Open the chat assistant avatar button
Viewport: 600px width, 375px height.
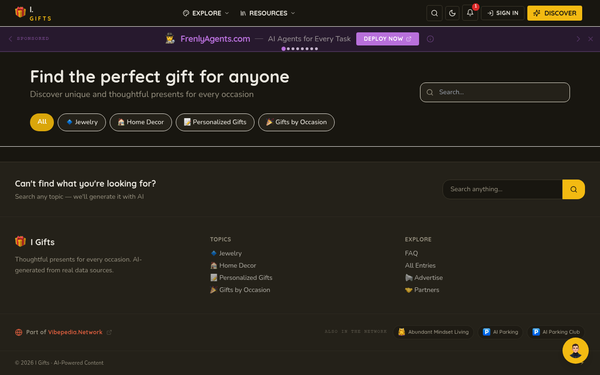click(576, 351)
